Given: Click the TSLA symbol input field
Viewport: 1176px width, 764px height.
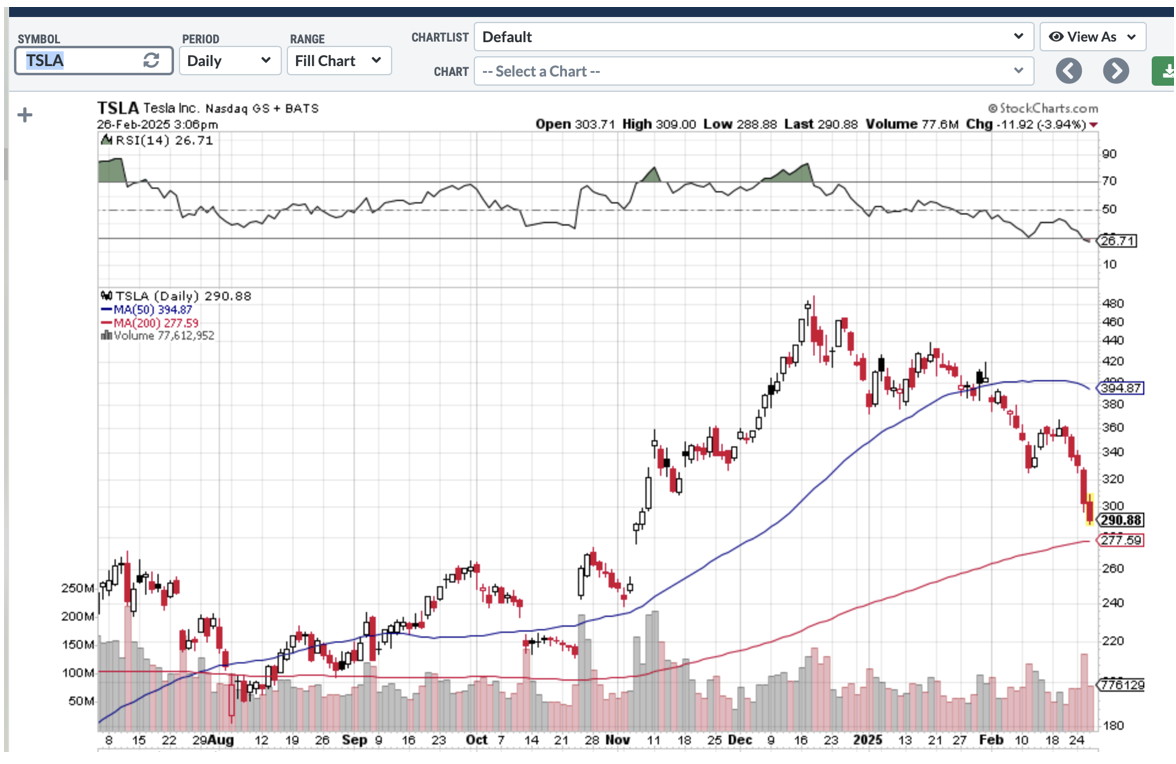Looking at the screenshot, I should (x=80, y=60).
